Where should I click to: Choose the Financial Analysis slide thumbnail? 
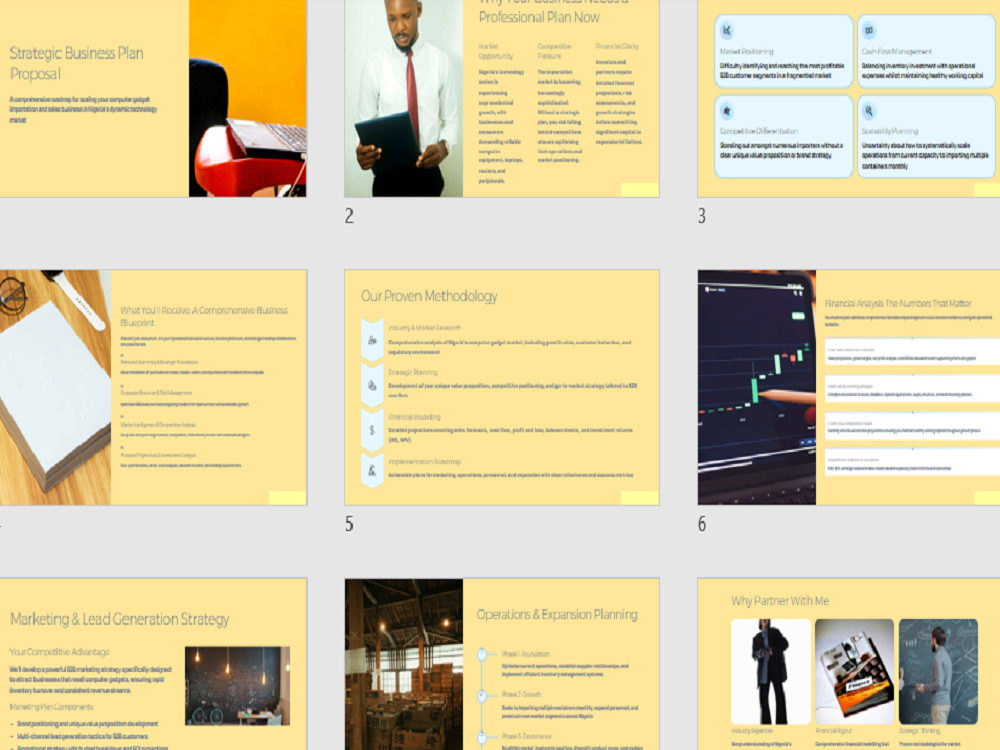click(849, 387)
